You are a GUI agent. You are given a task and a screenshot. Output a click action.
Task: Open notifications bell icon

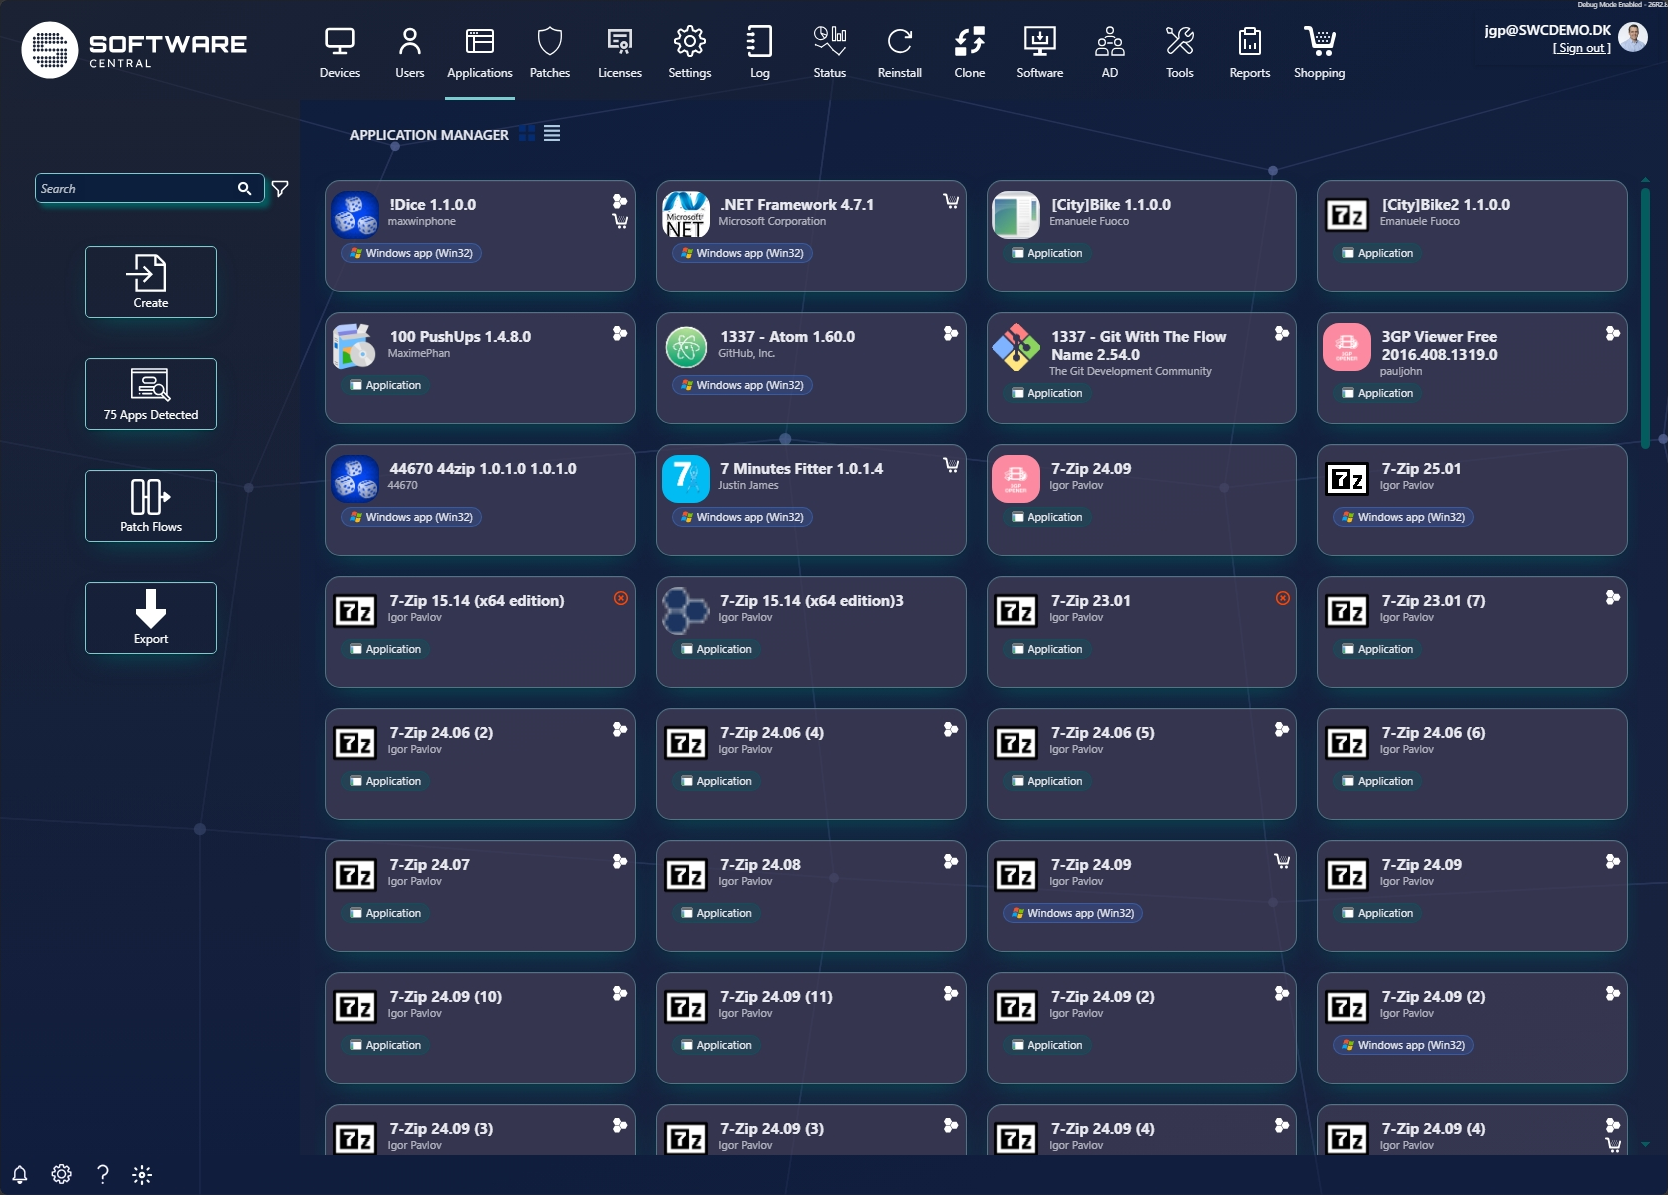(x=19, y=1174)
